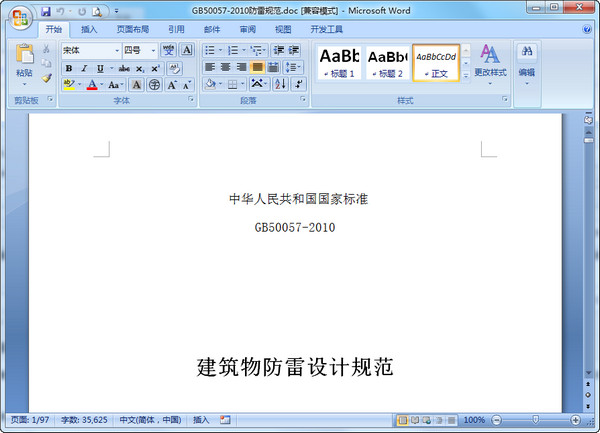Switch to the 审阅 tab

point(248,29)
